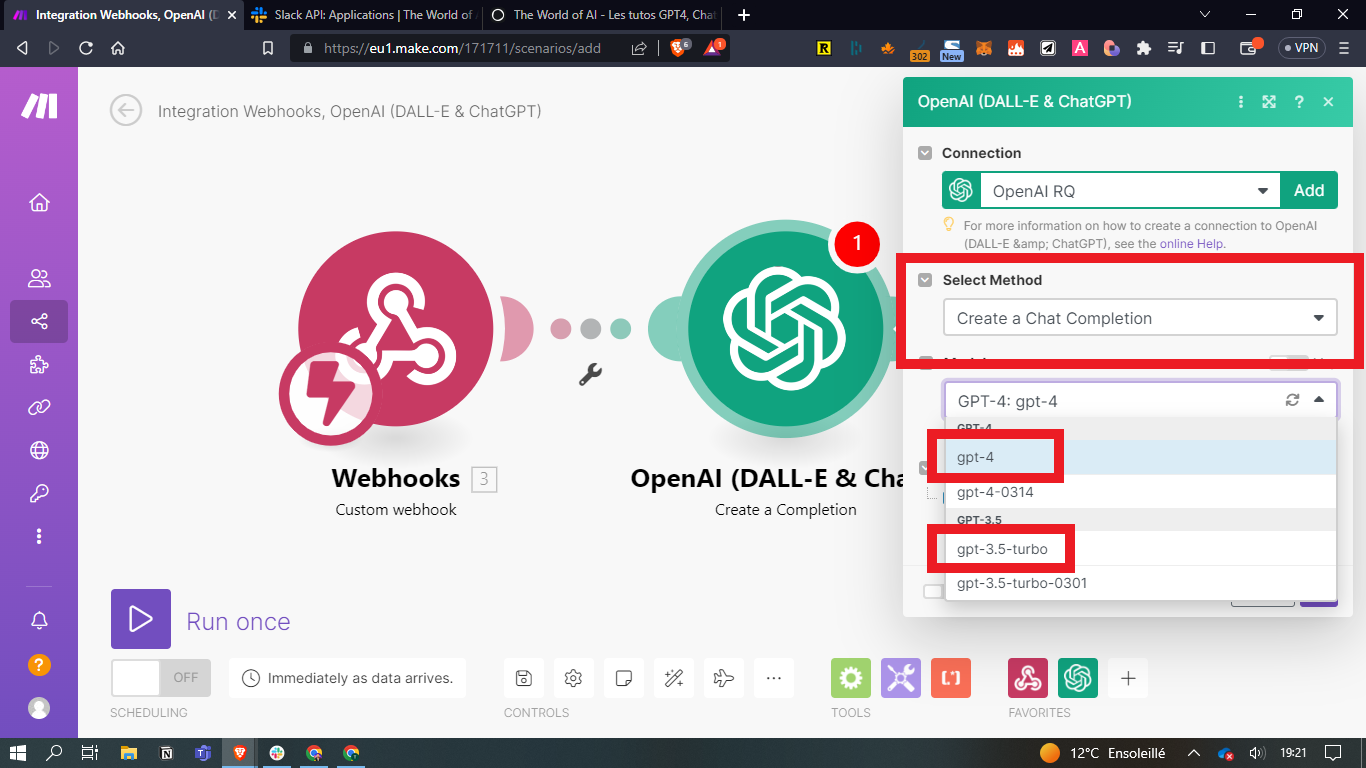Open scenario settings gear icon

(x=573, y=678)
